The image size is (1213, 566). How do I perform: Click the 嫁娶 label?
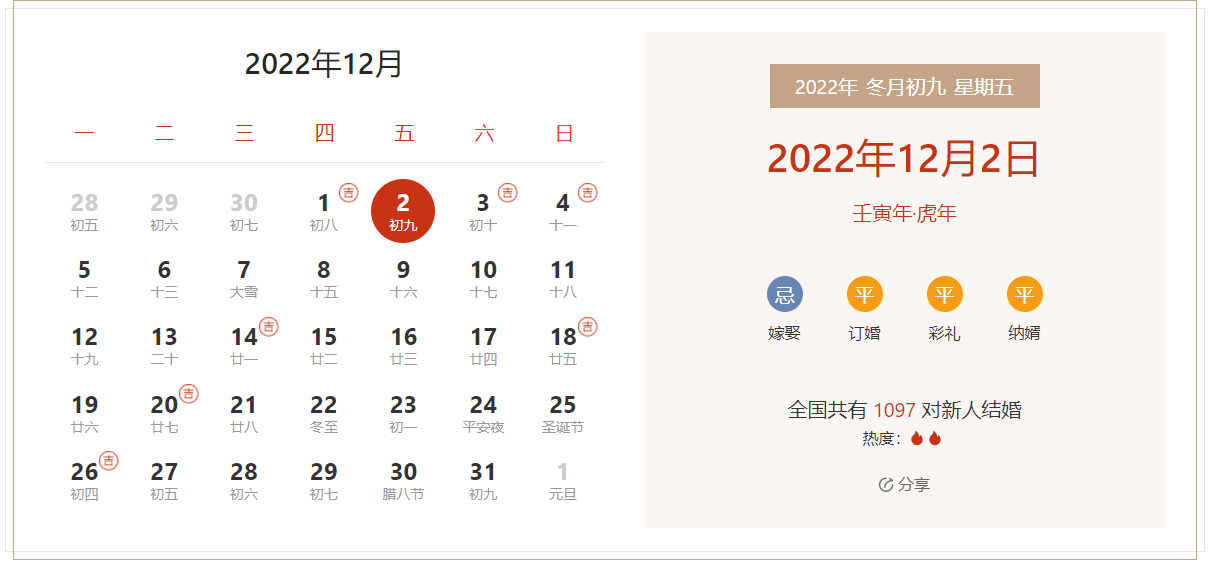[x=785, y=333]
